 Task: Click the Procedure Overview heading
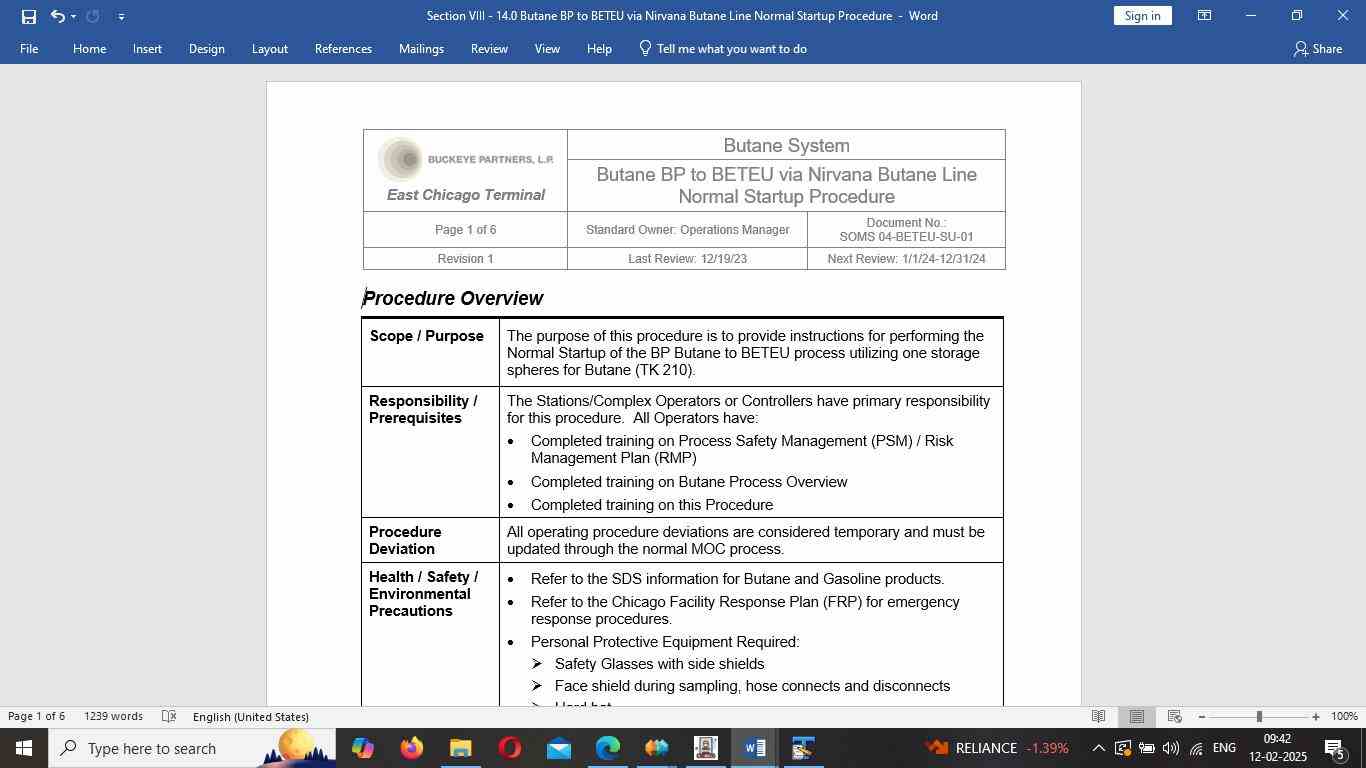click(453, 299)
